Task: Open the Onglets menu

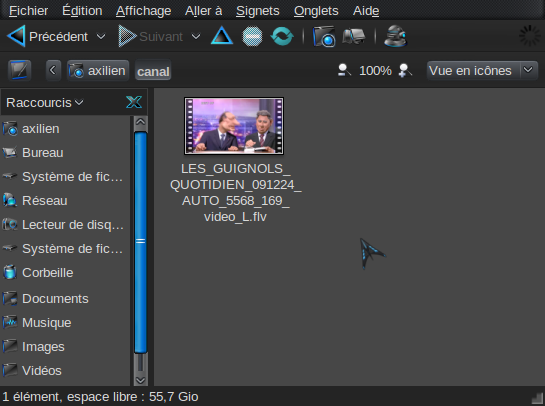Action: (316, 11)
